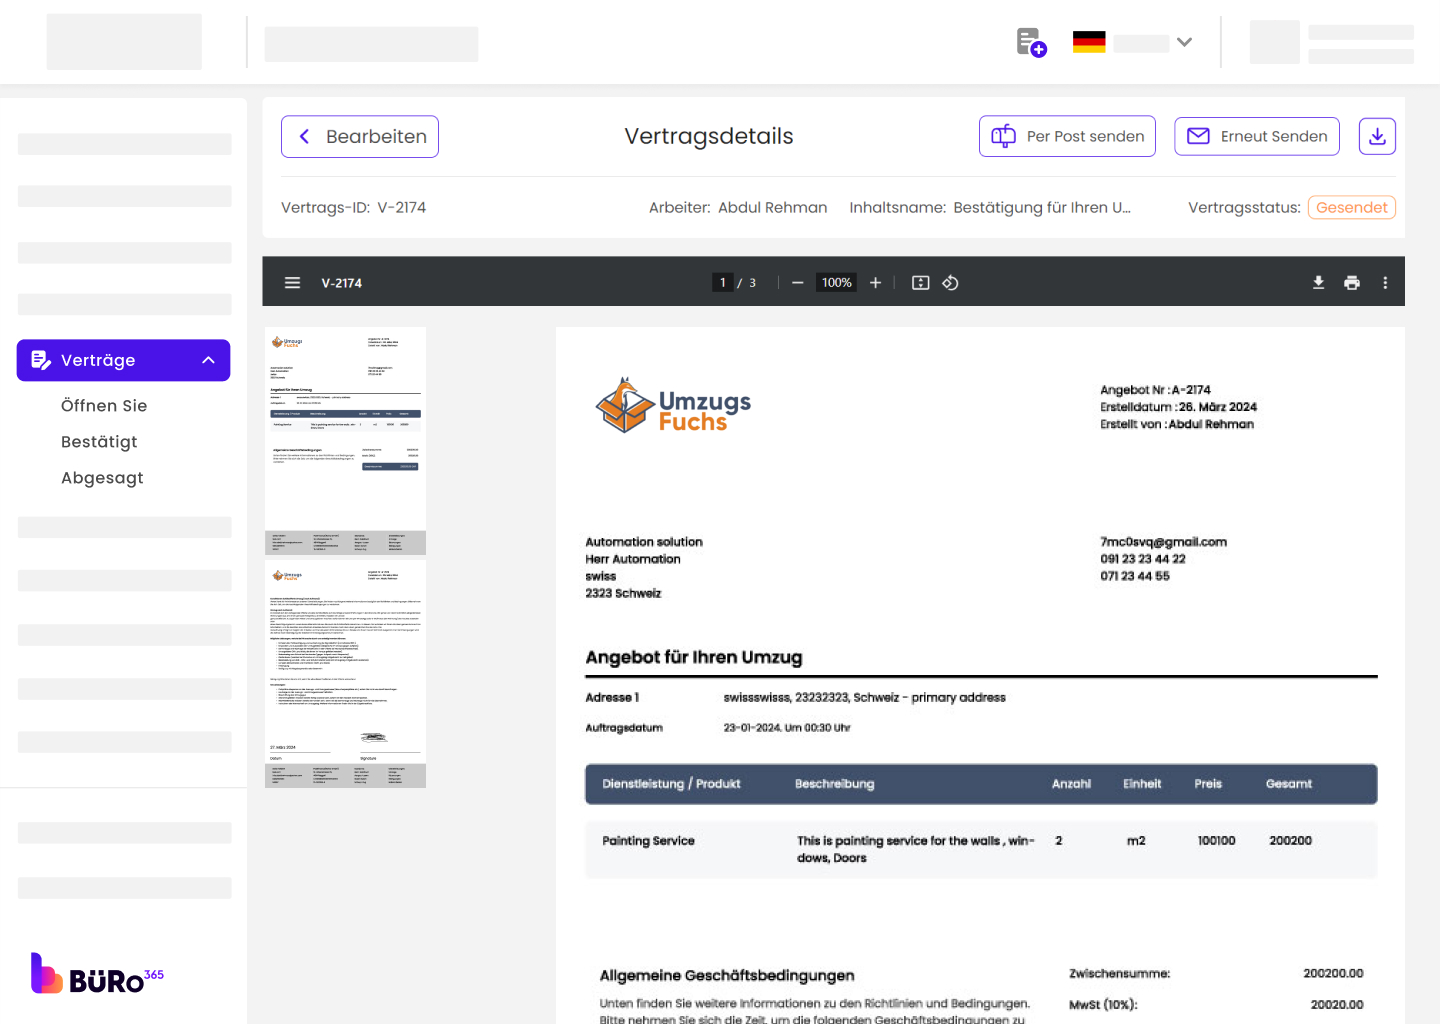The image size is (1440, 1024).
Task: Print the contract document
Action: 1351,283
